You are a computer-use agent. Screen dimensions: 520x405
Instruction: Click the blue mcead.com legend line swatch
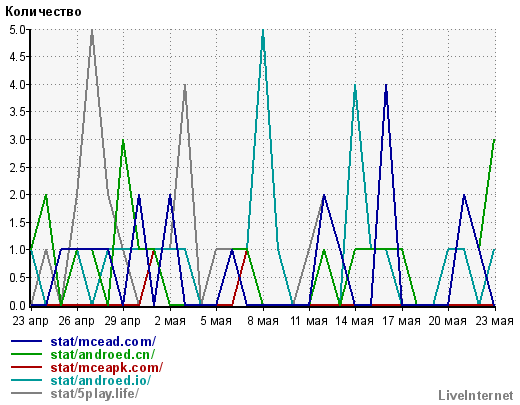27,341
